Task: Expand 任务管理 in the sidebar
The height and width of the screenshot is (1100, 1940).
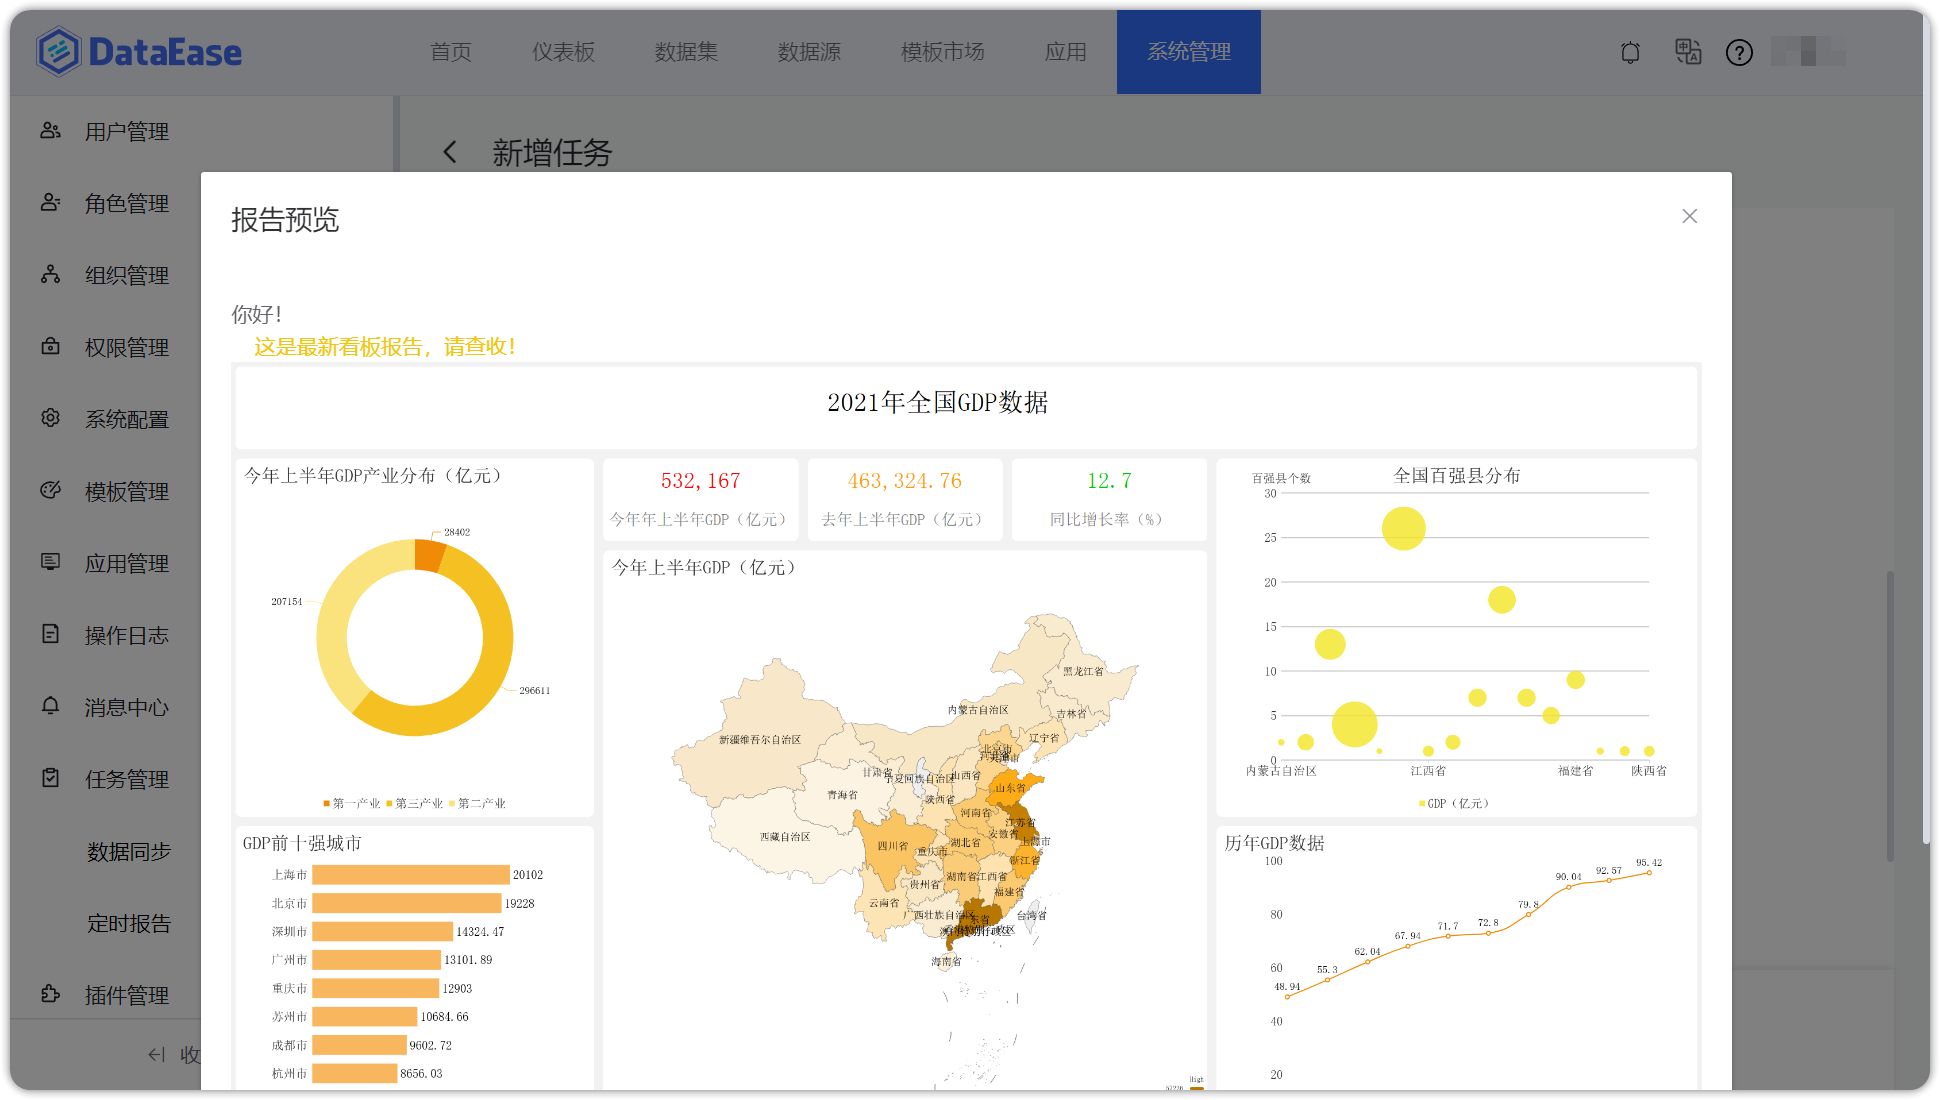Action: point(127,779)
